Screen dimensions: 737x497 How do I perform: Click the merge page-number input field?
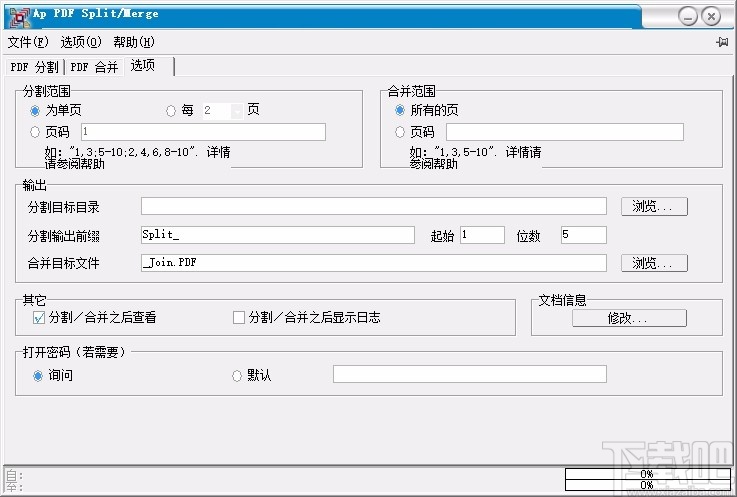pos(565,132)
